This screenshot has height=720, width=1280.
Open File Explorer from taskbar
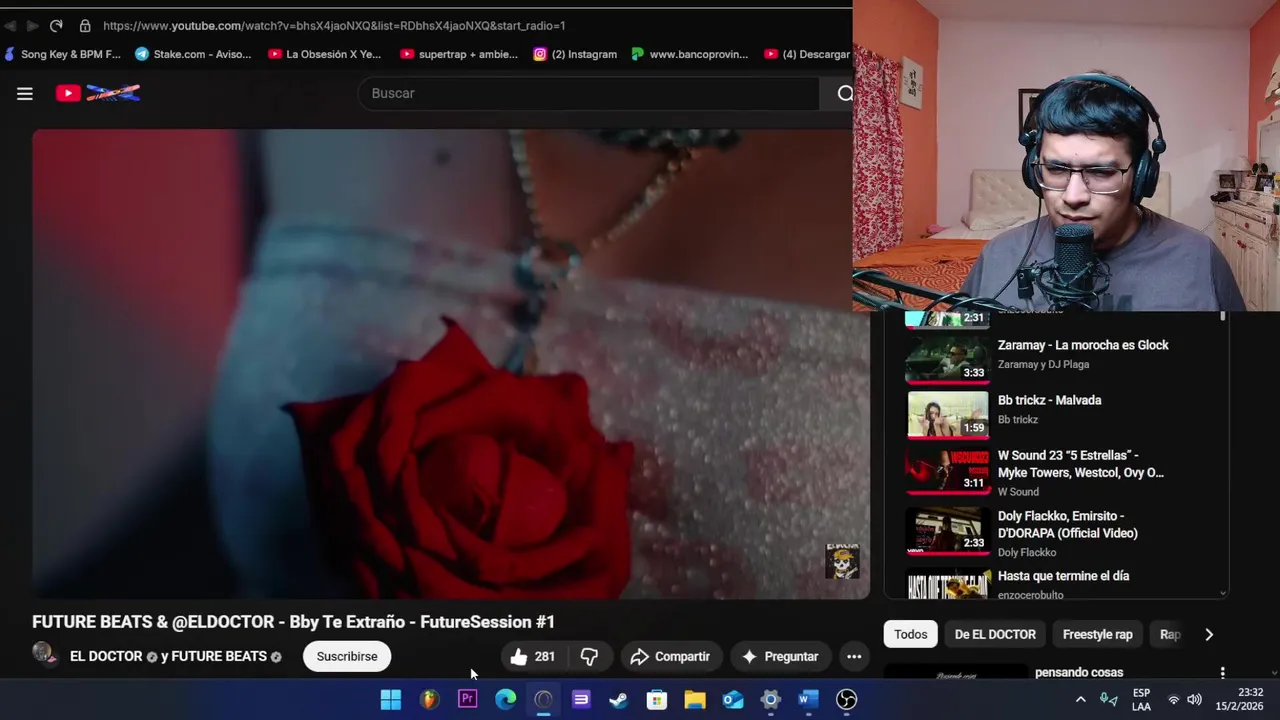click(x=695, y=699)
